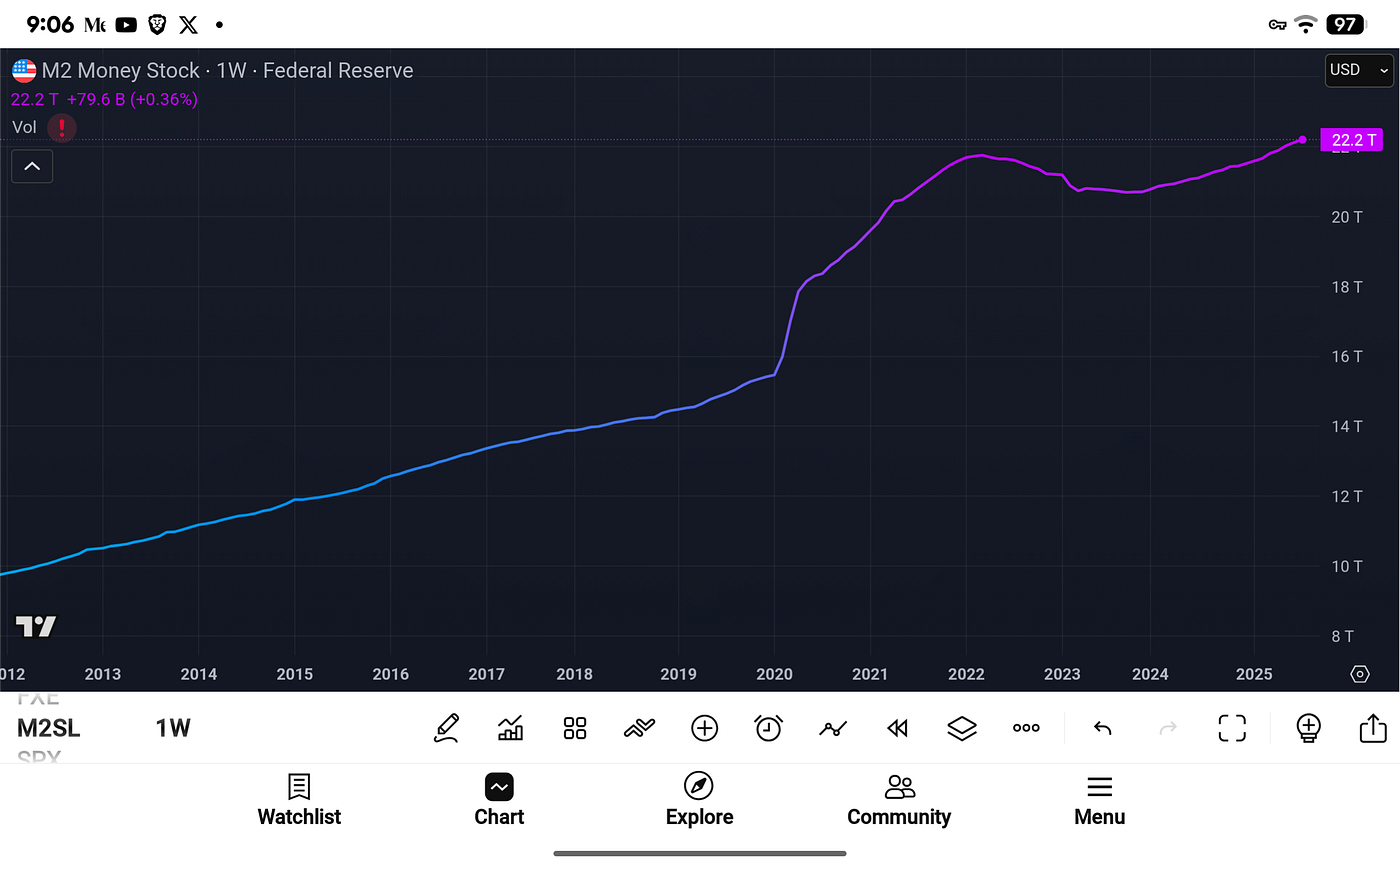Enter fullscreen with the brackets icon

(1231, 728)
